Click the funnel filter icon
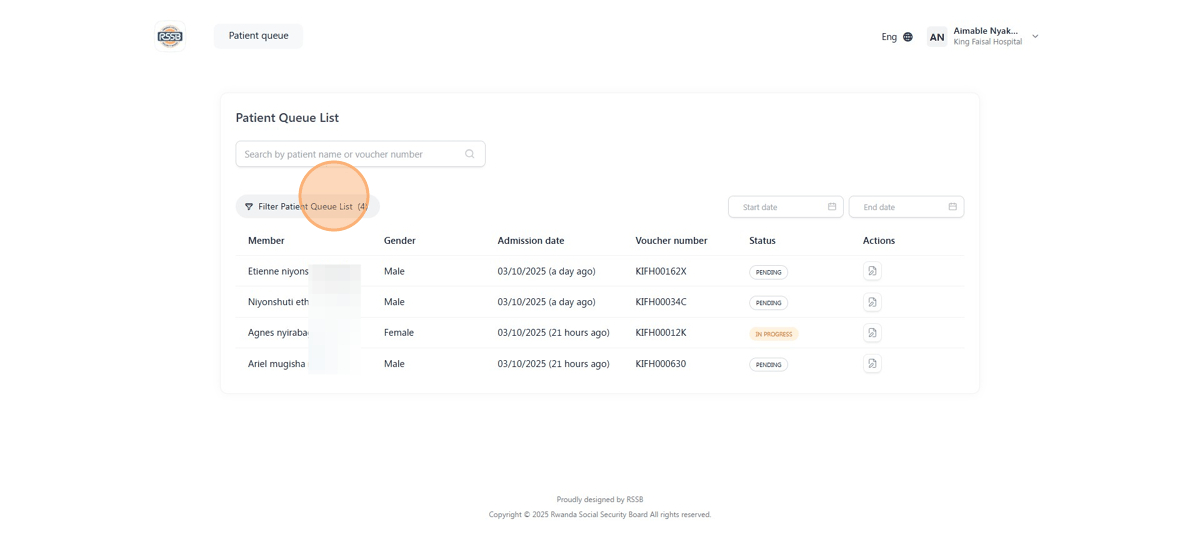The width and height of the screenshot is (1200, 549). (x=249, y=207)
